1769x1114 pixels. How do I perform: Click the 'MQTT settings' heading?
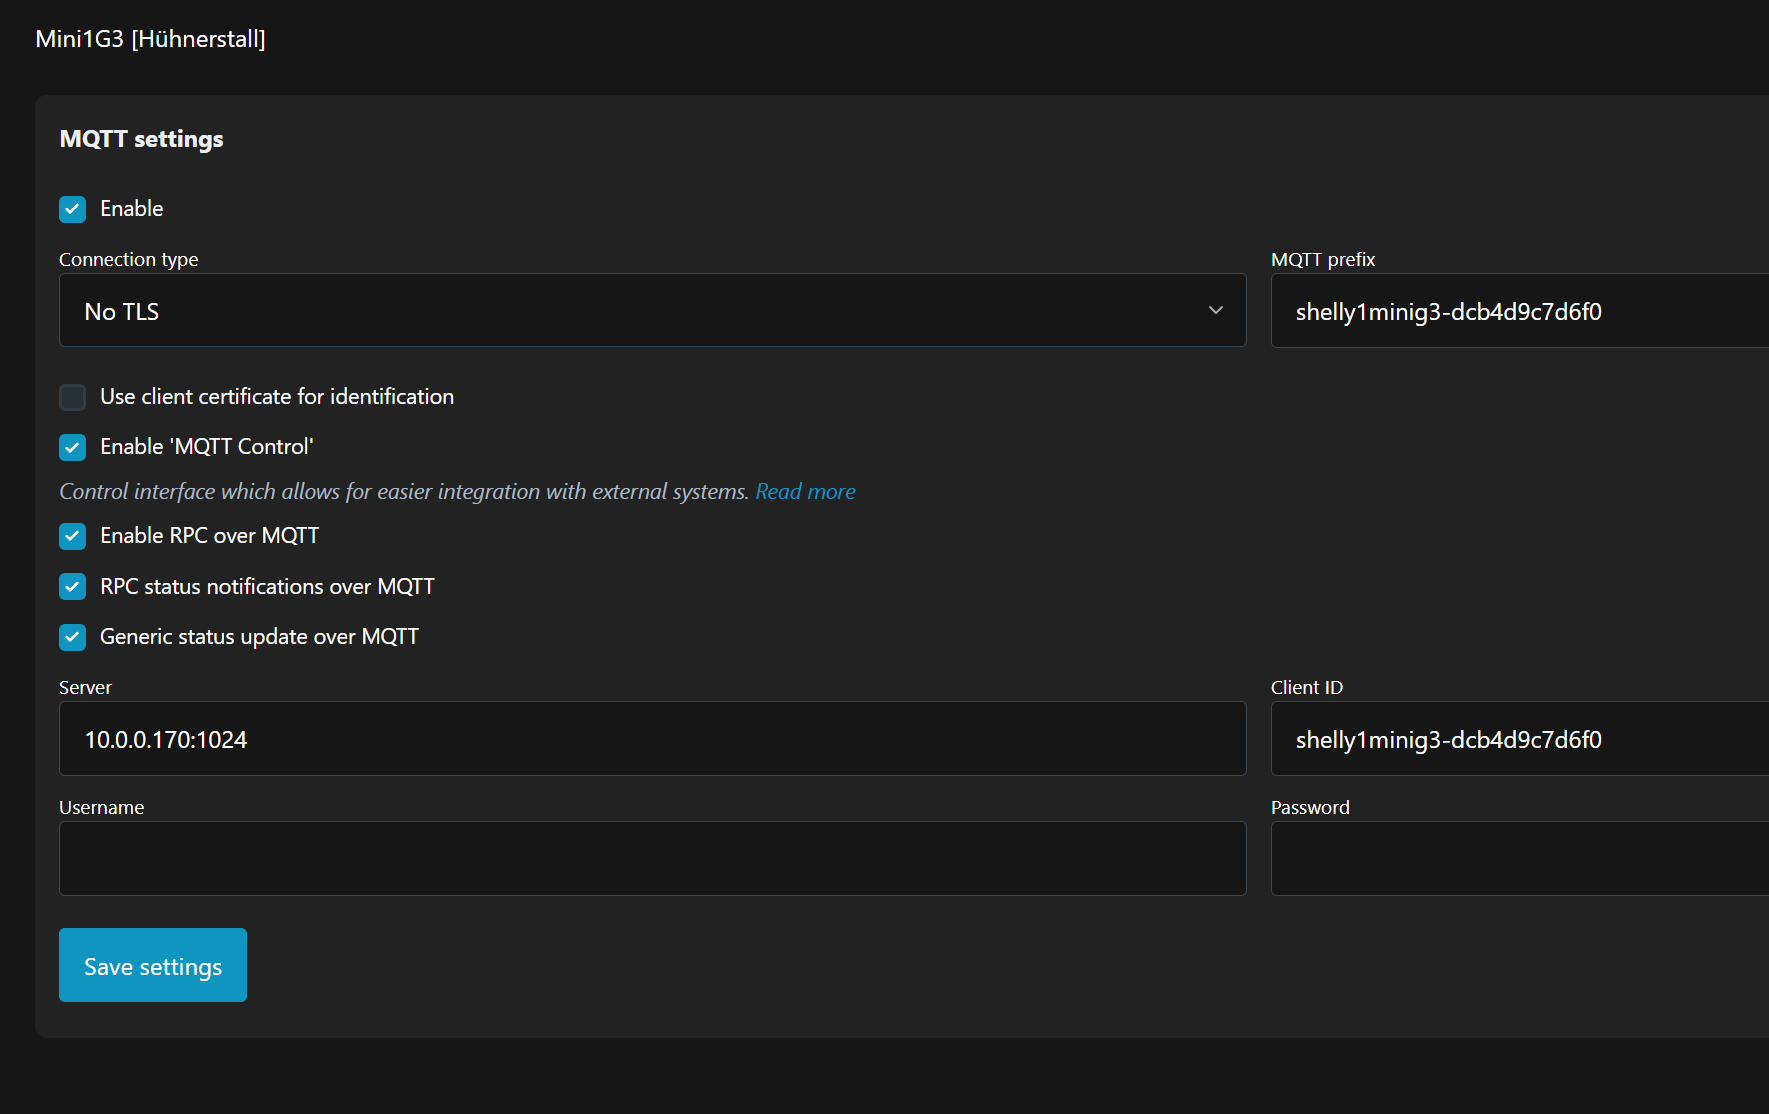coord(141,139)
